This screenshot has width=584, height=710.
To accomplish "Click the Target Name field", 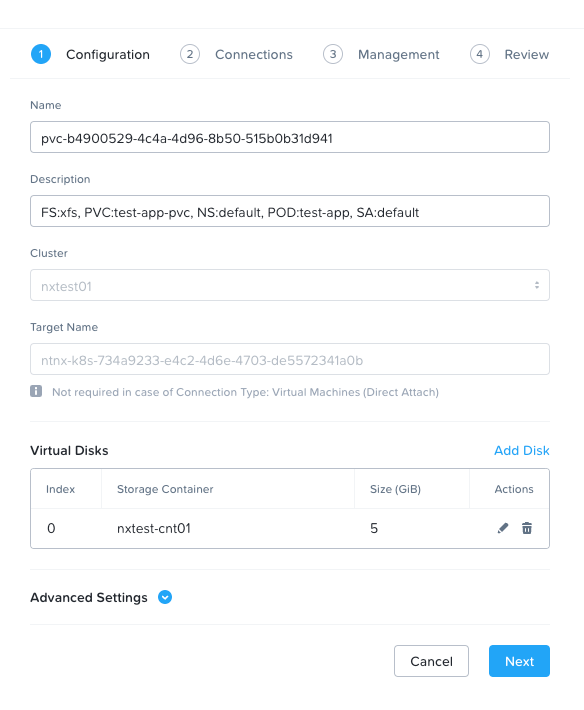I will (x=290, y=360).
